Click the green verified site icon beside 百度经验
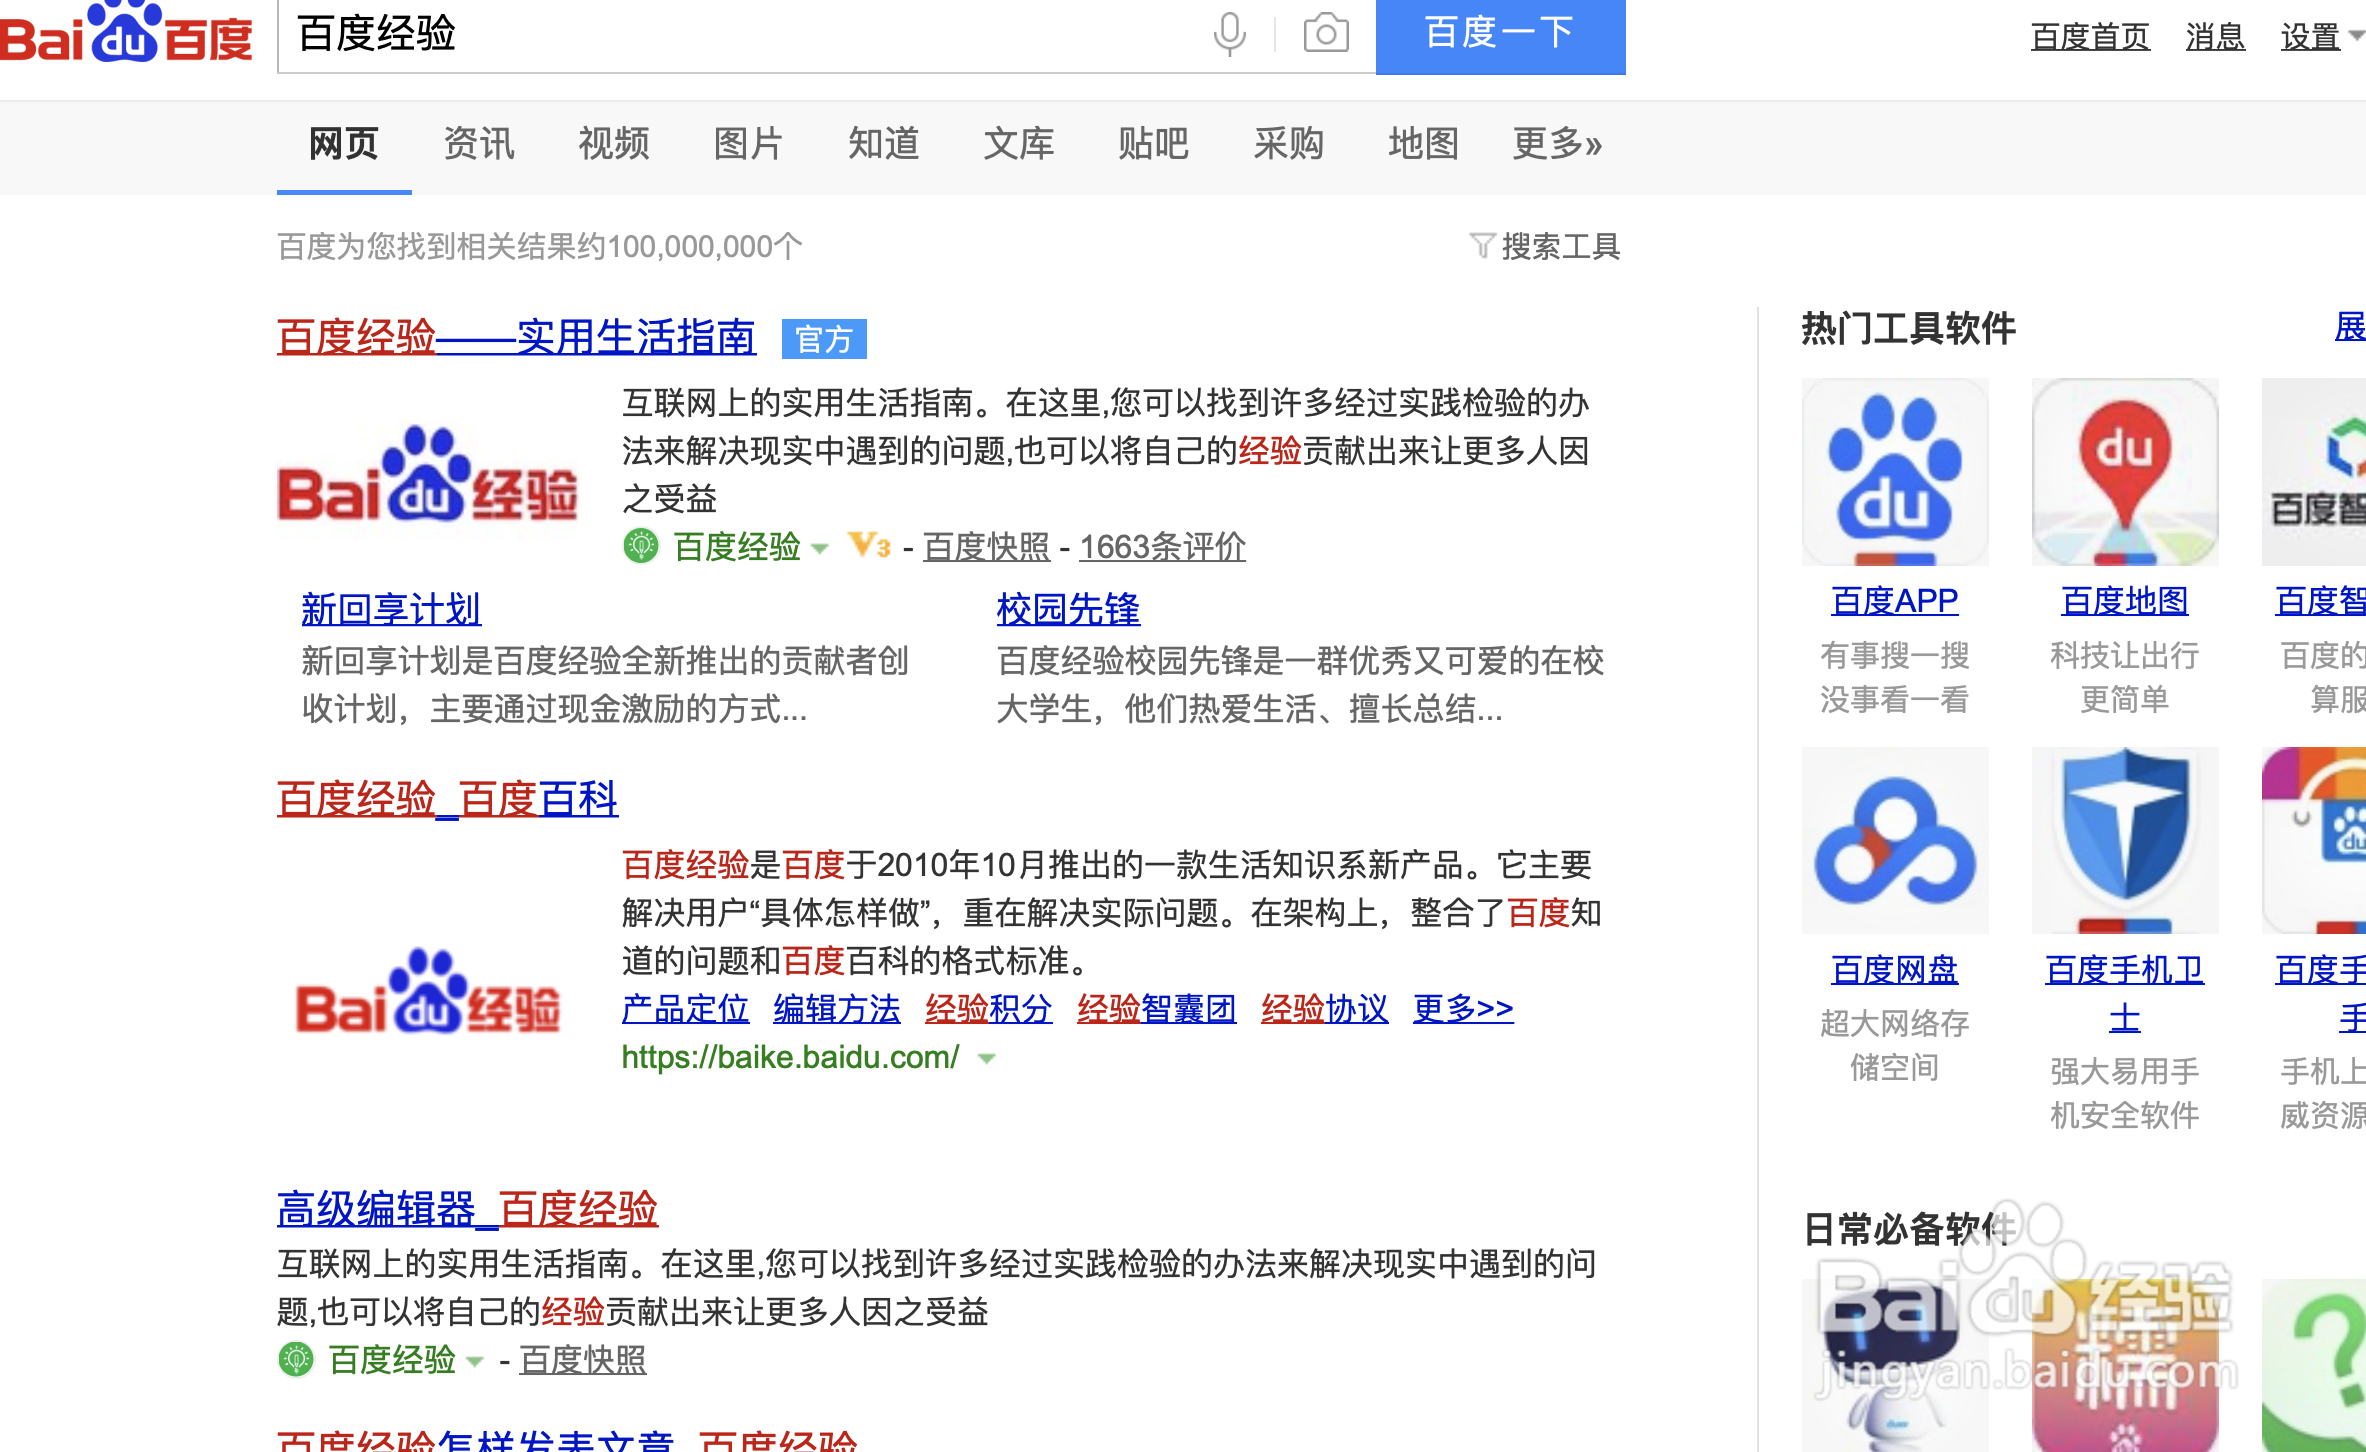 [643, 546]
